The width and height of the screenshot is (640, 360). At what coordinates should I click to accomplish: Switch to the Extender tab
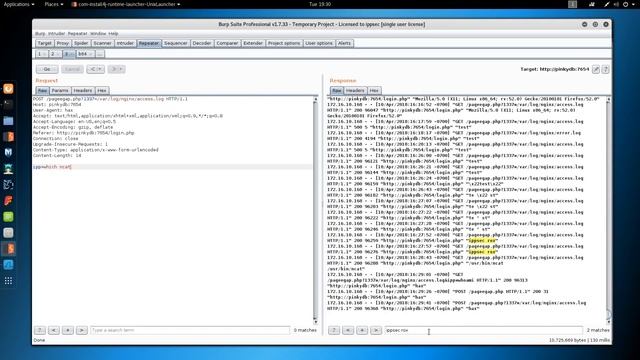tap(253, 43)
